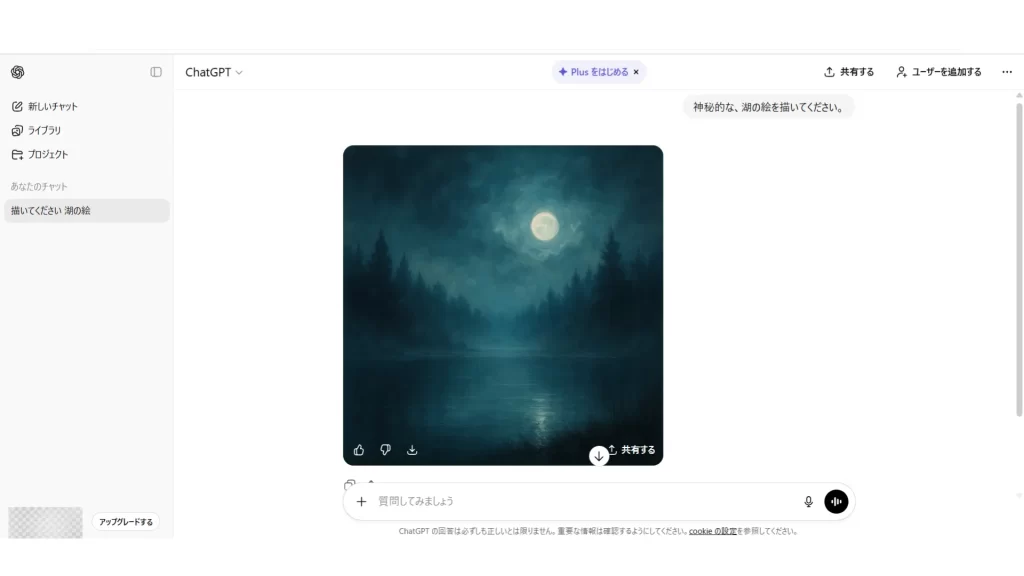Like the image with thumbs up
This screenshot has width=1024, height=576.
pyautogui.click(x=359, y=450)
